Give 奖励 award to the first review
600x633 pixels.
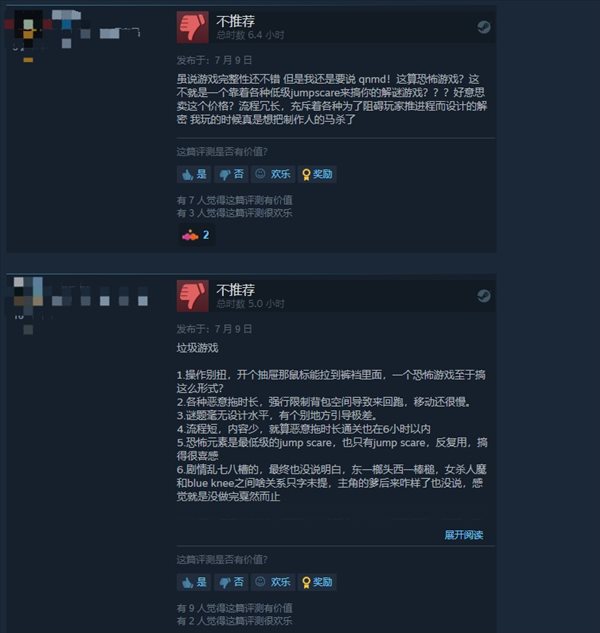pyautogui.click(x=317, y=174)
